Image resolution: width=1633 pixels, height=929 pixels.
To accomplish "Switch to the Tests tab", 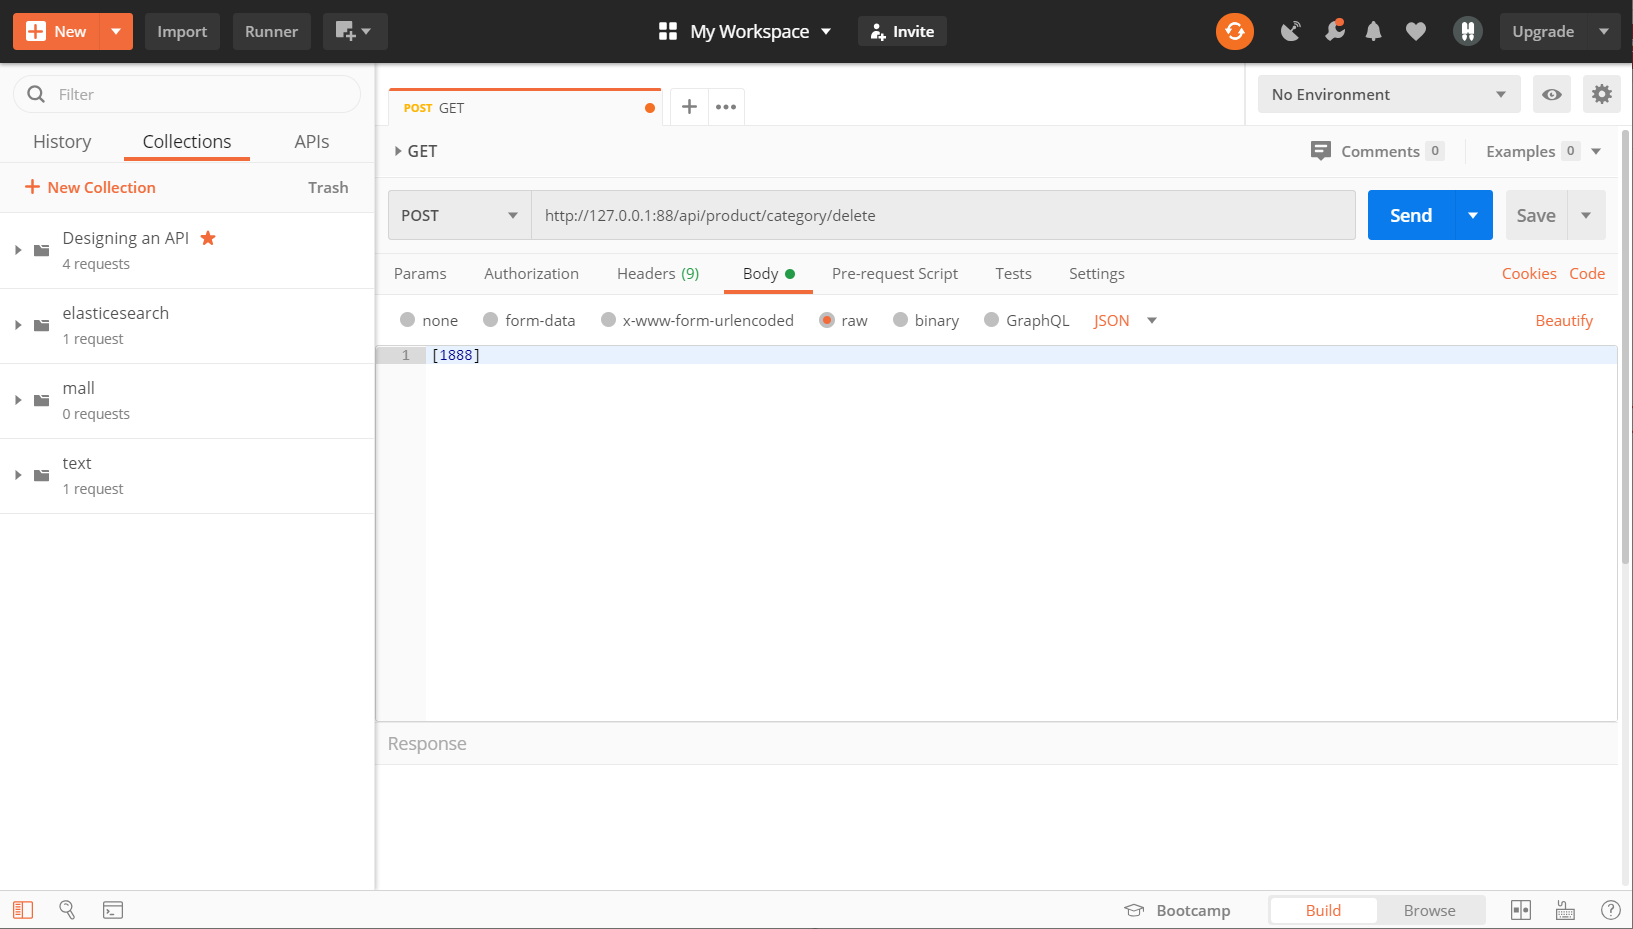I will coord(1013,274).
